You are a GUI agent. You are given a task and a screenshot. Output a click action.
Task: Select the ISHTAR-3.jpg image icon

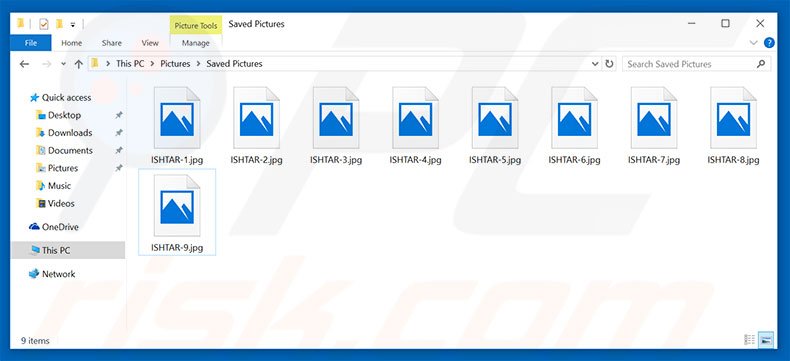[x=336, y=118]
